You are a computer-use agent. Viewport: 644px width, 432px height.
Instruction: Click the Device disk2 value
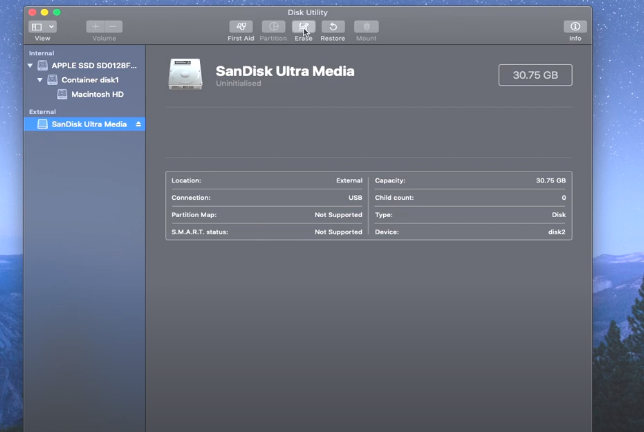tap(557, 232)
